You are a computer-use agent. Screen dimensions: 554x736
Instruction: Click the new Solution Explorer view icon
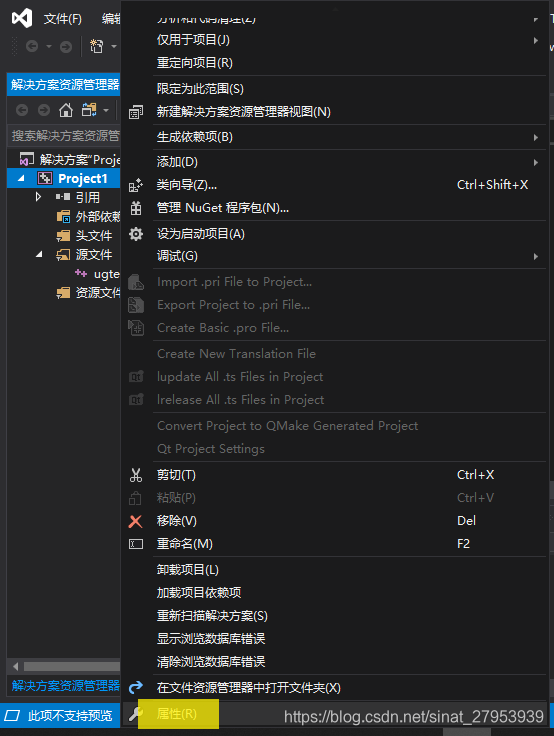coord(136,112)
